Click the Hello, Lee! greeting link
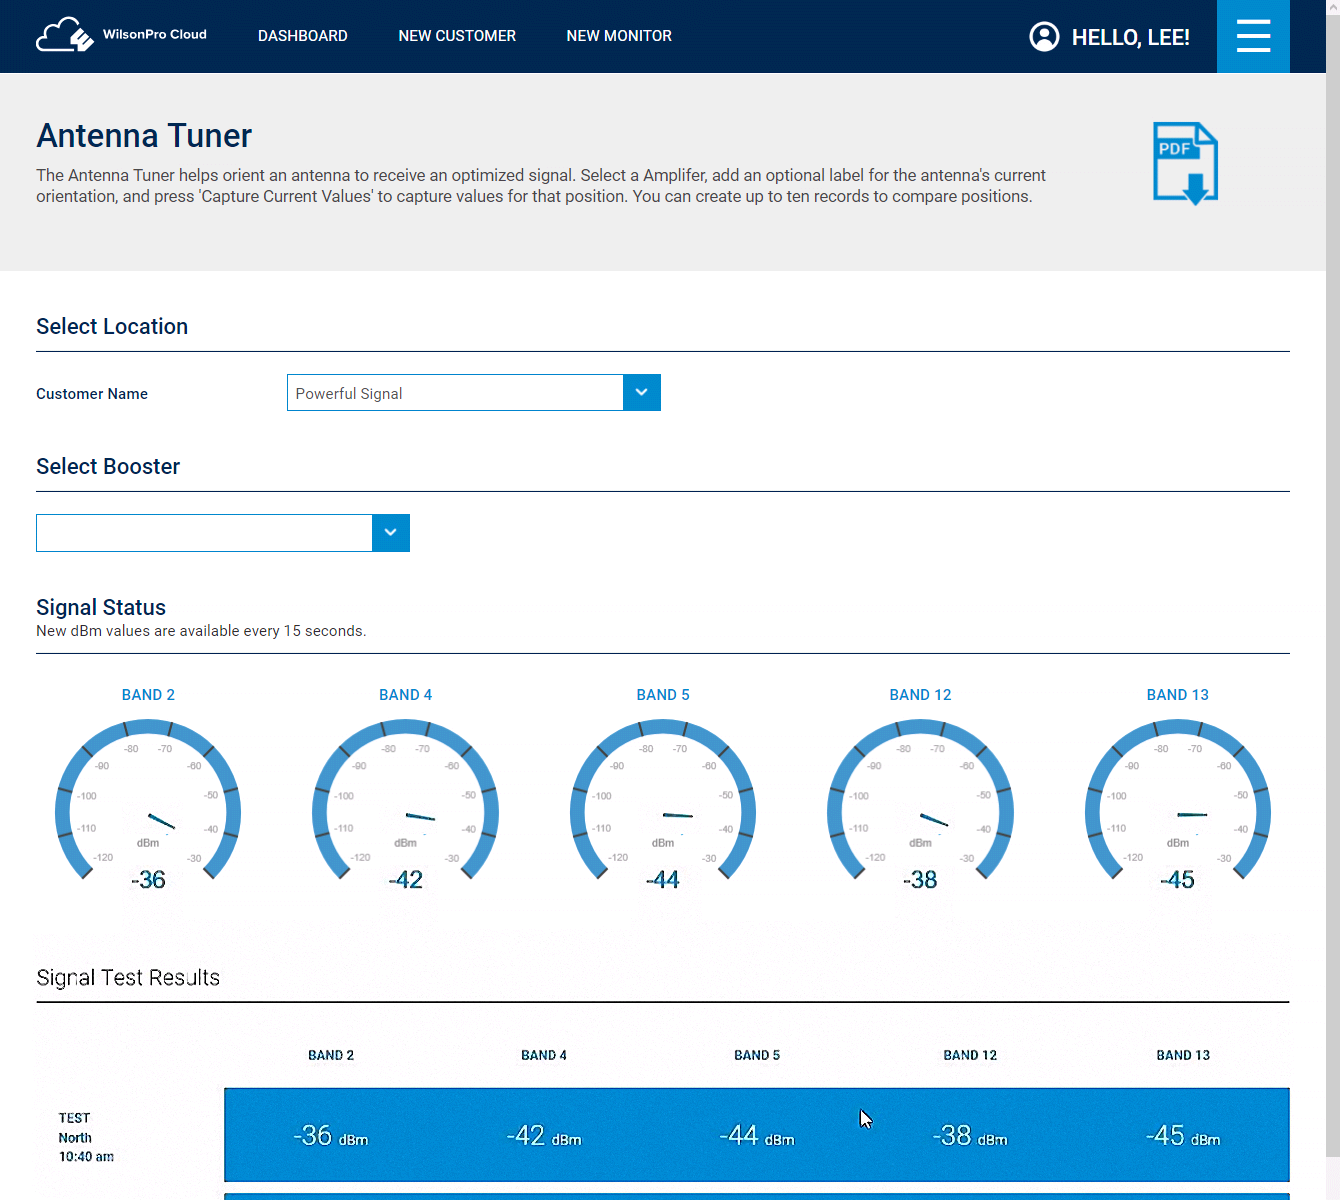The height and width of the screenshot is (1200, 1340). click(1130, 38)
